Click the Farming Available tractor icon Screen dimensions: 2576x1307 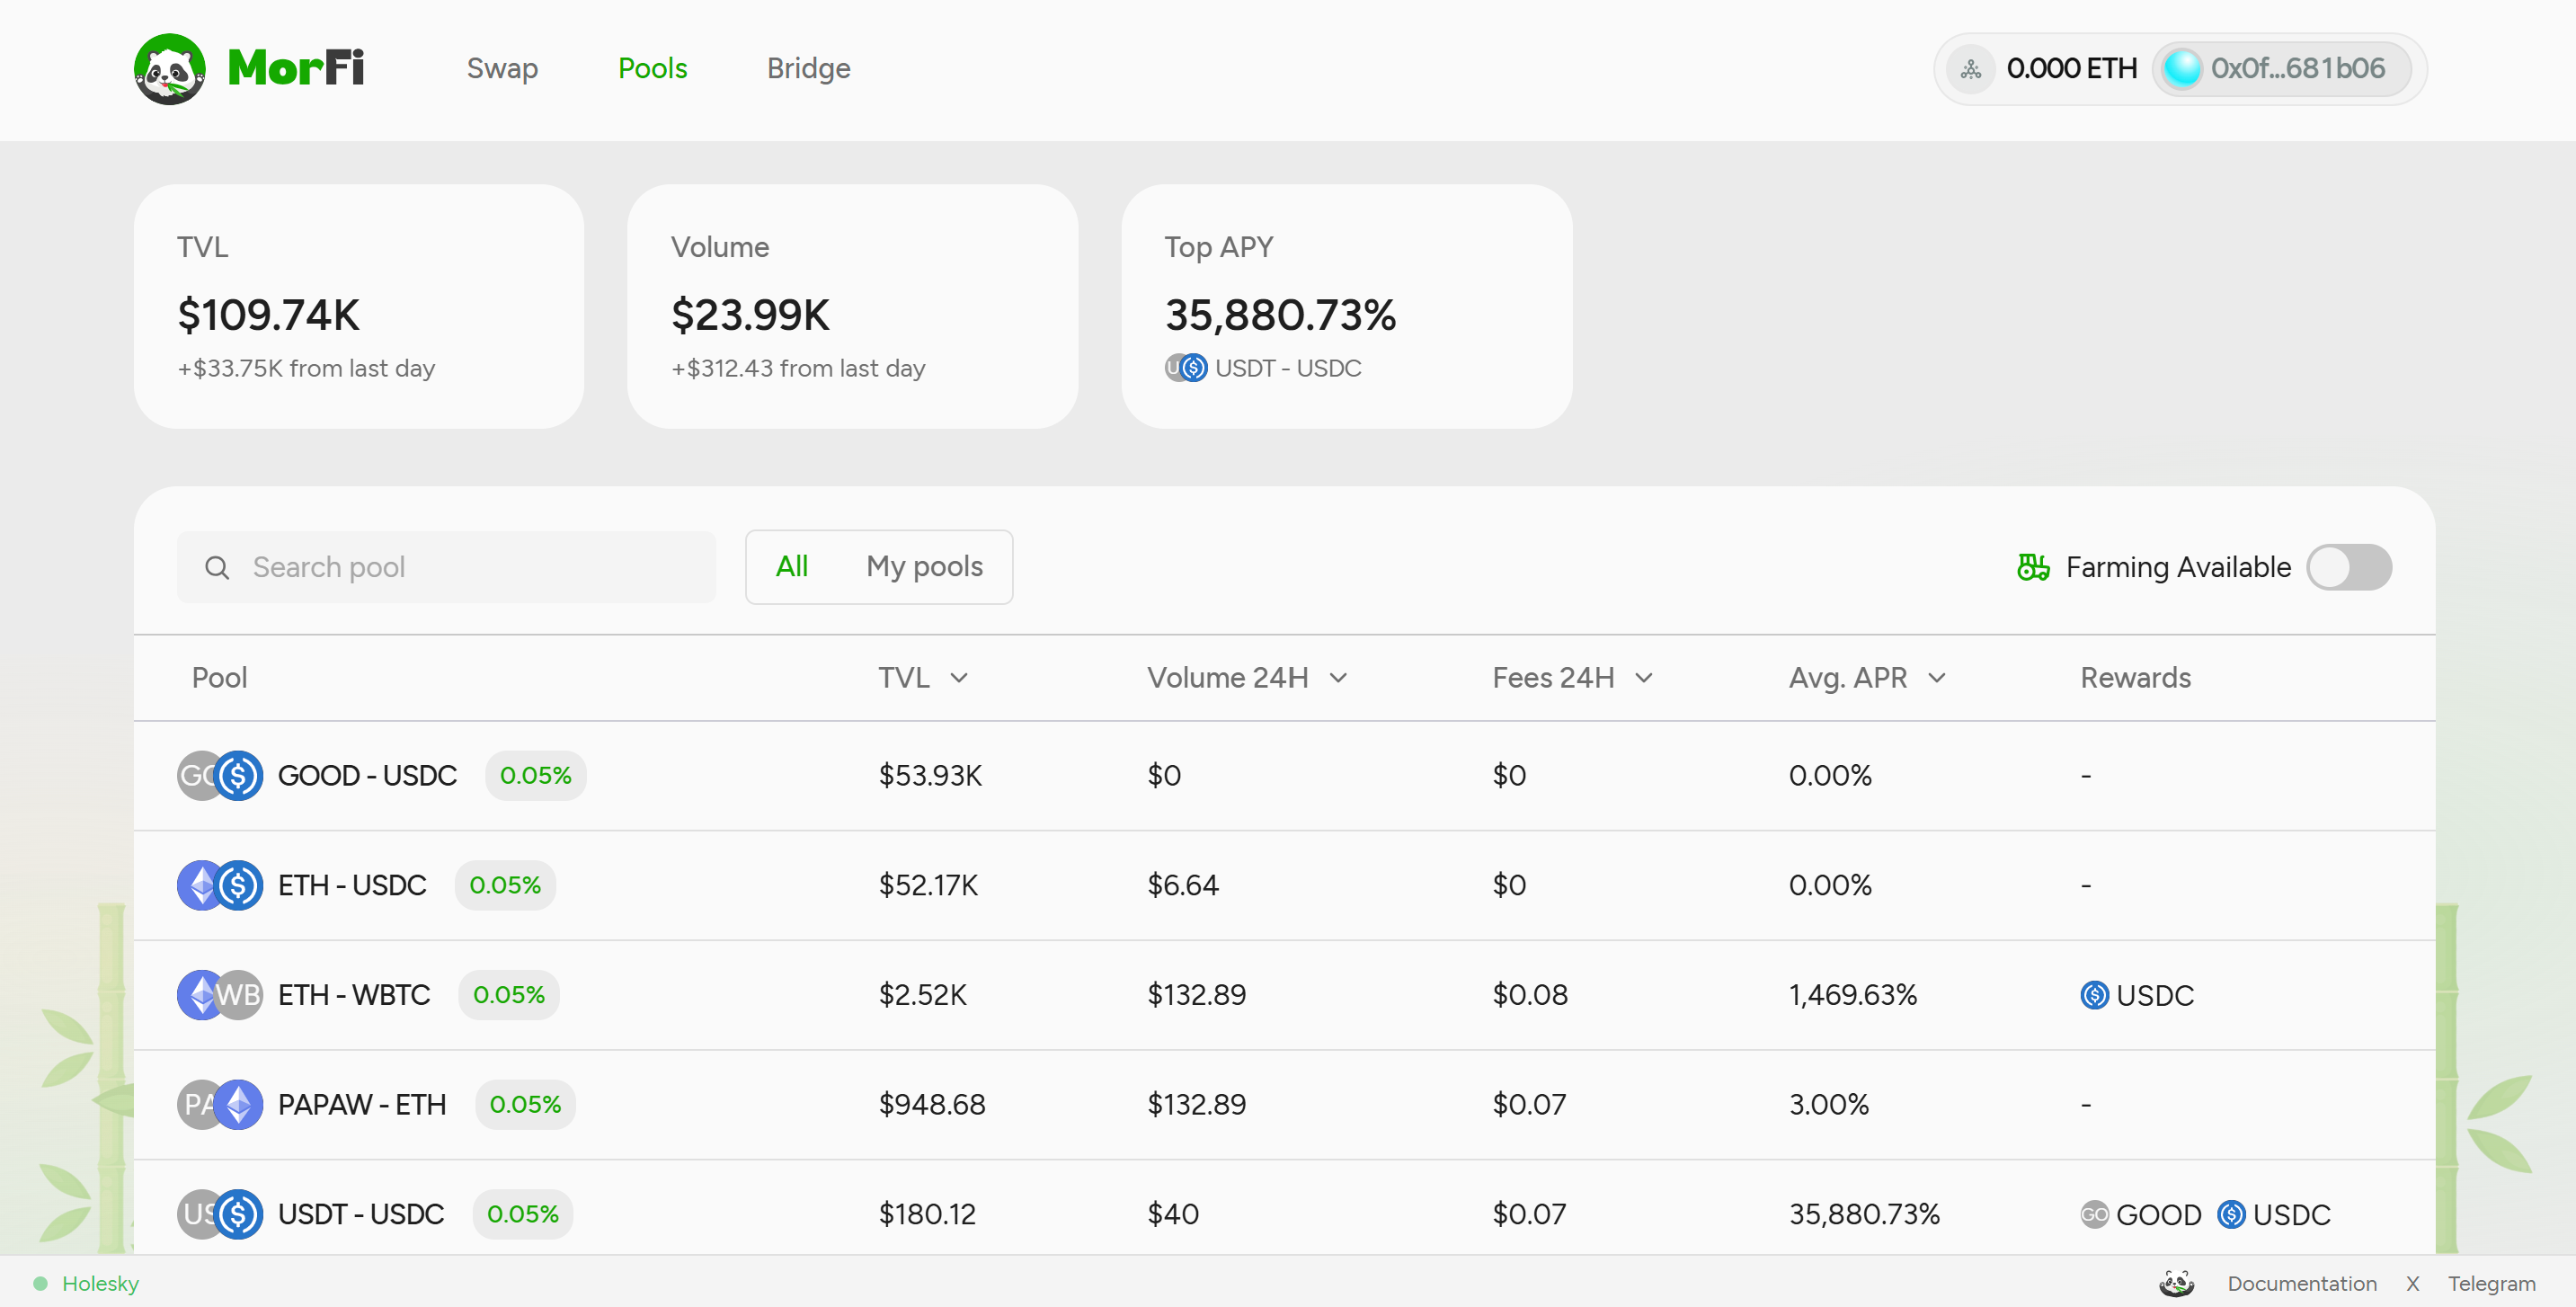(2032, 567)
